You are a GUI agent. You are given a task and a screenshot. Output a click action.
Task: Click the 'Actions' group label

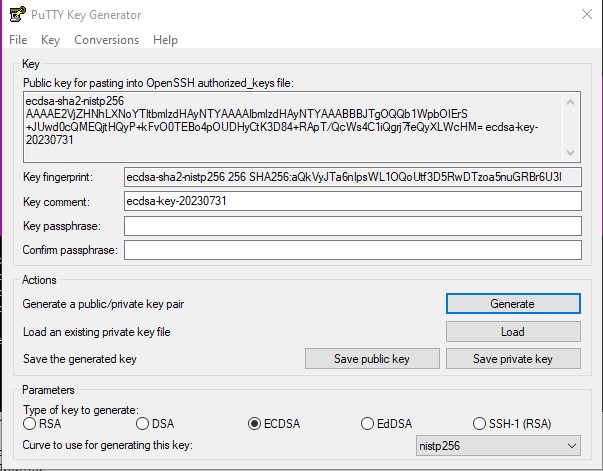(39, 280)
